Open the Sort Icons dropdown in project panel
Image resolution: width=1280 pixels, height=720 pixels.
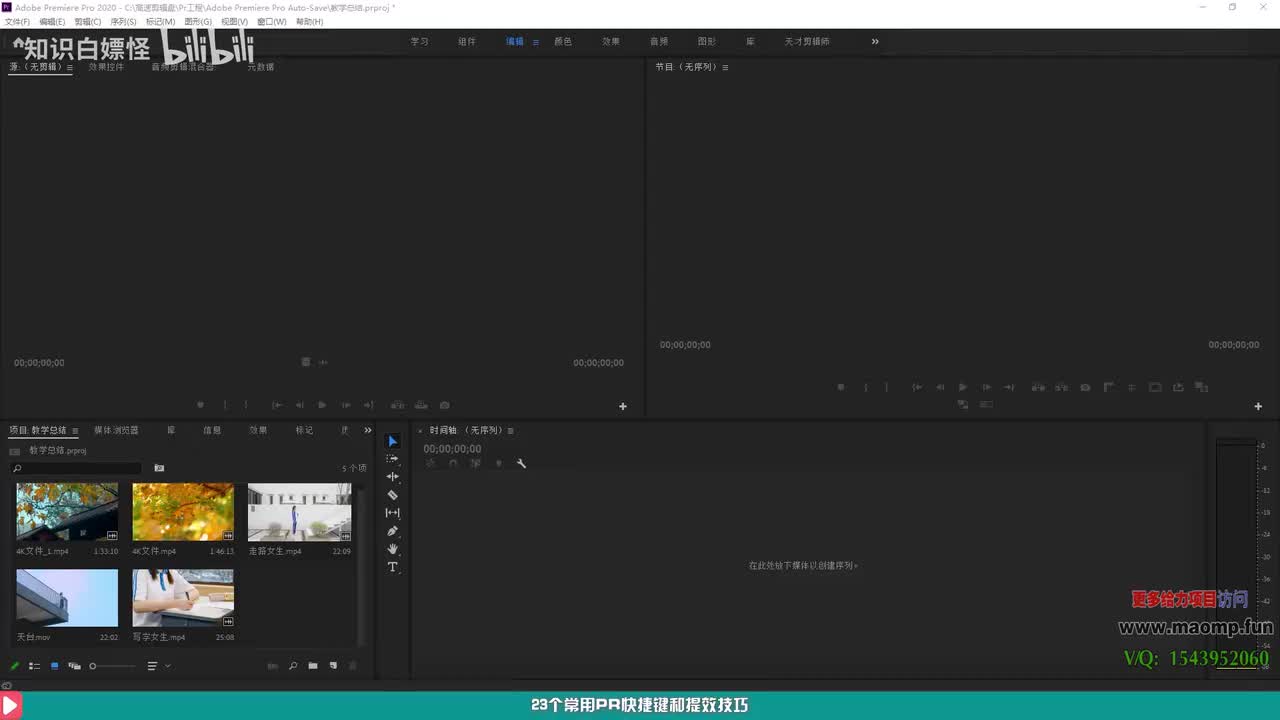pyautogui.click(x=159, y=666)
